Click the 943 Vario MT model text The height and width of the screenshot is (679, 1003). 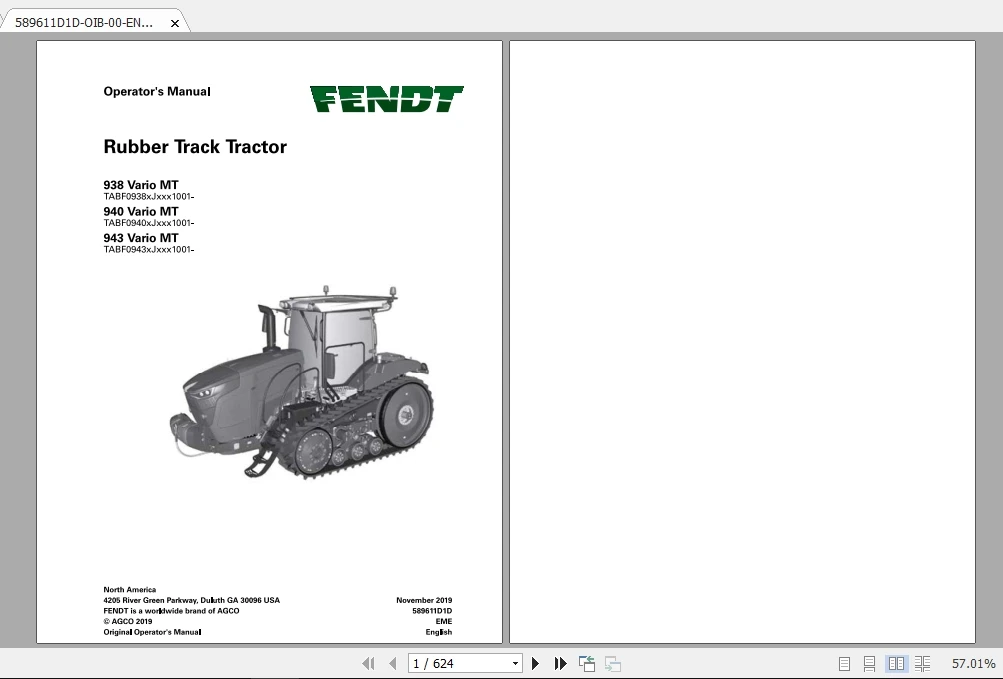click(x=141, y=237)
